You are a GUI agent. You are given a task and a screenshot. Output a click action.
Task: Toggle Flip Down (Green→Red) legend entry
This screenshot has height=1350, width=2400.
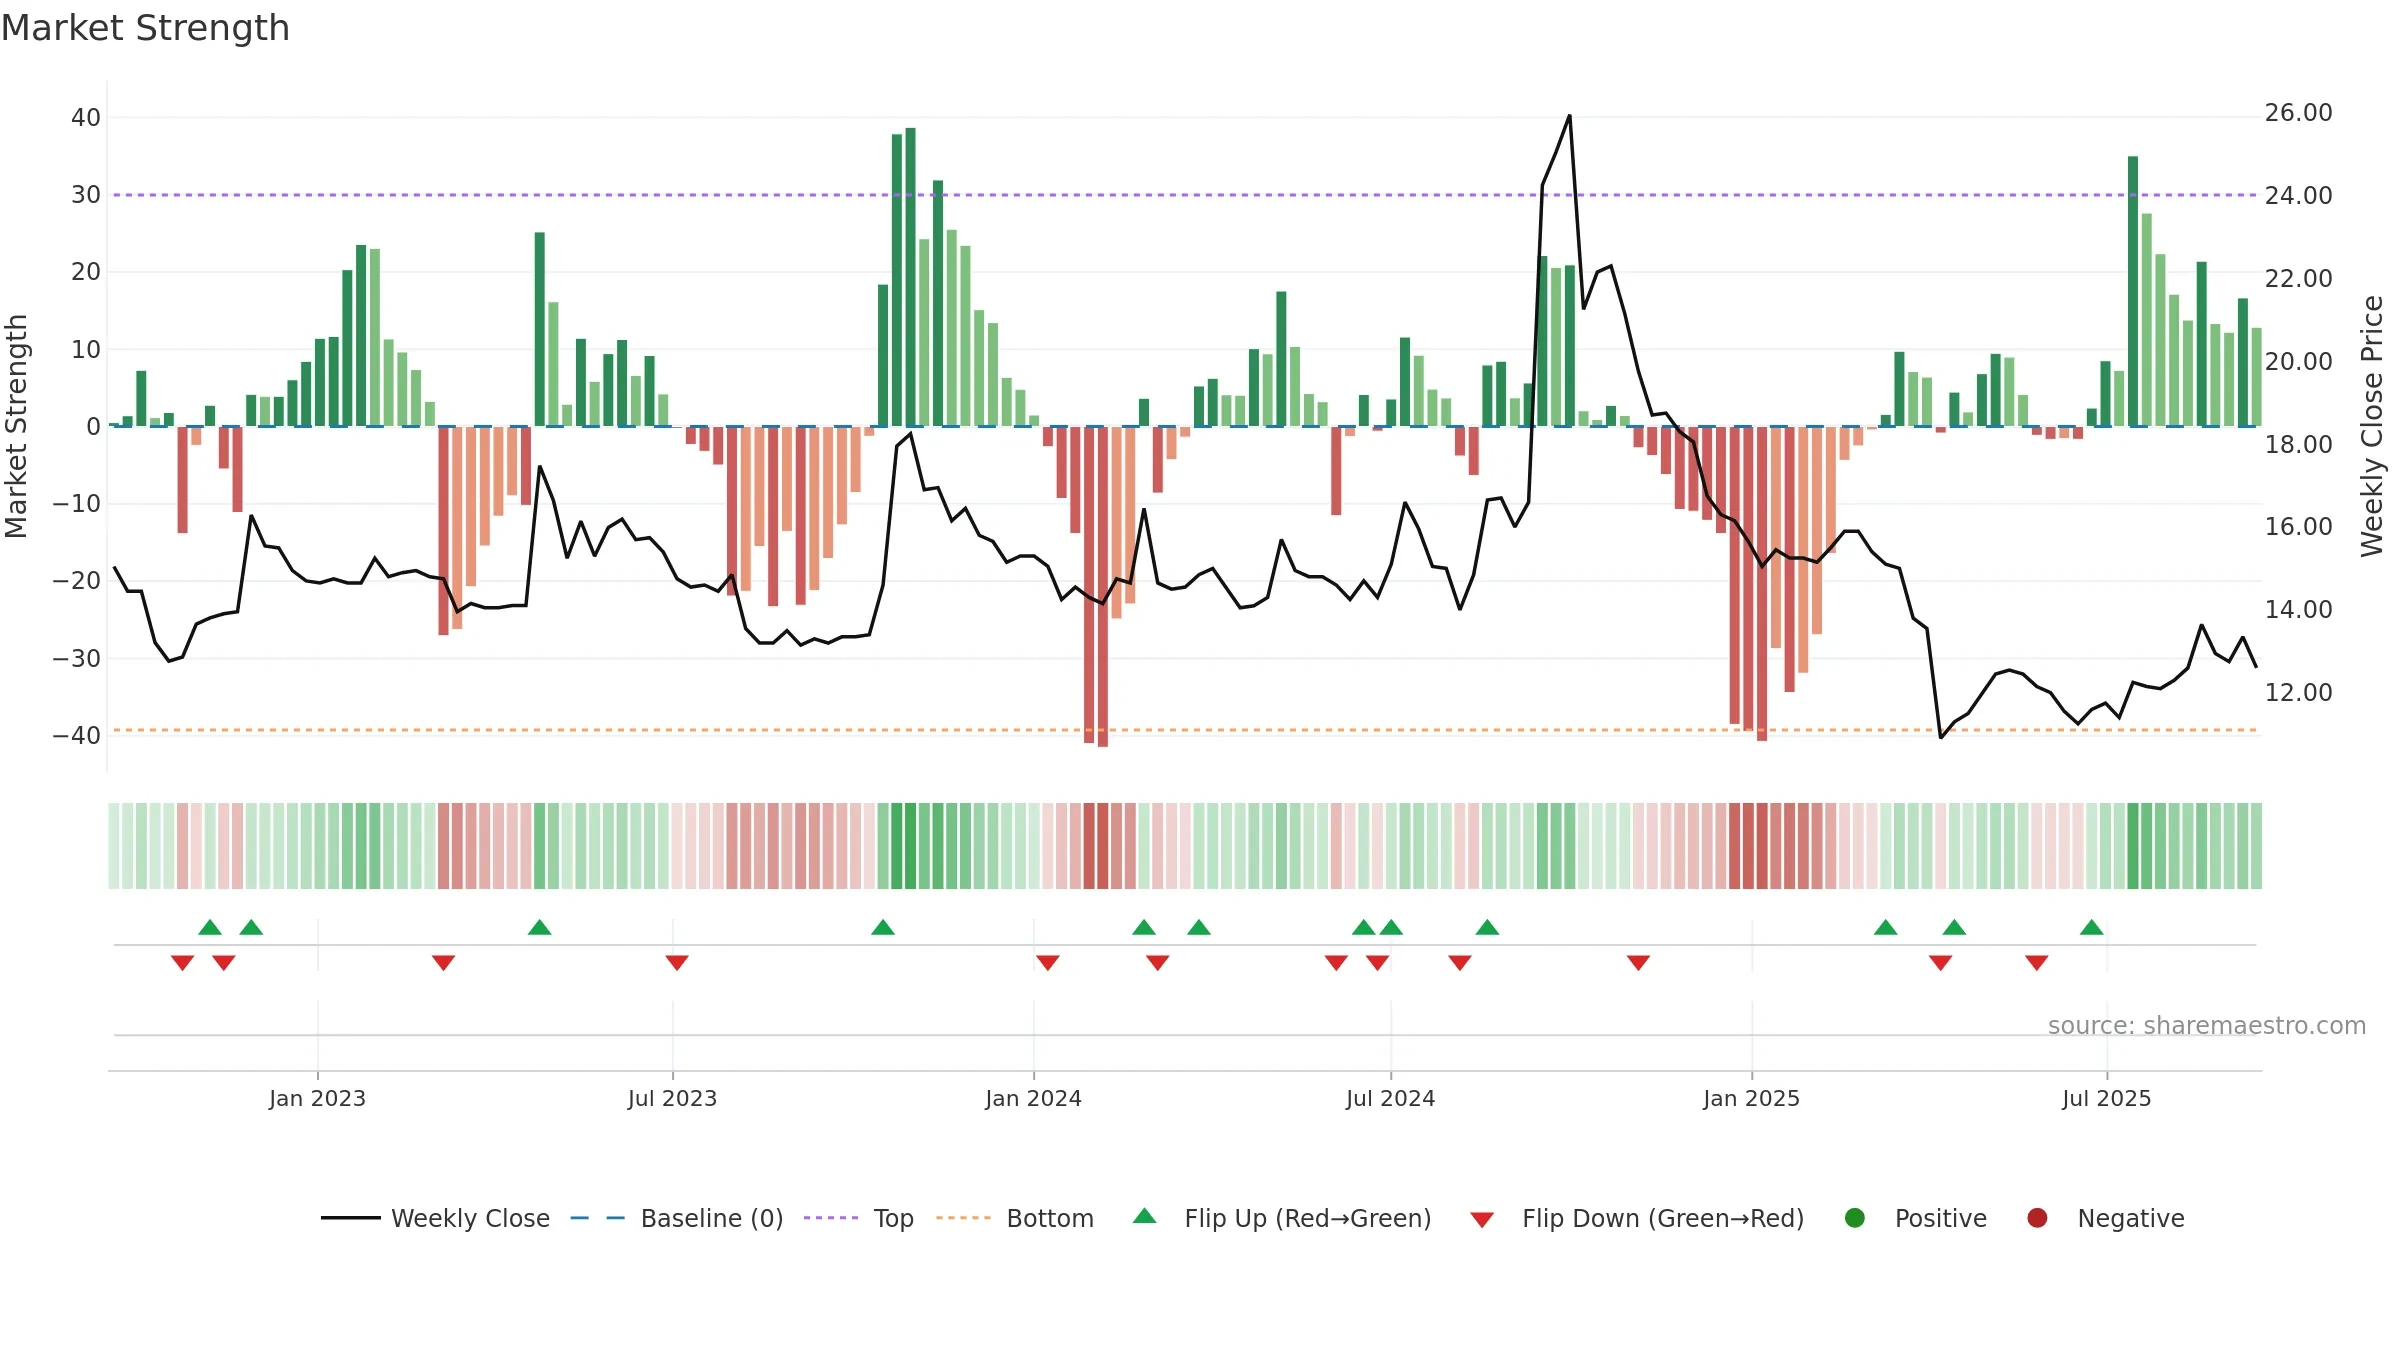coord(1637,1218)
